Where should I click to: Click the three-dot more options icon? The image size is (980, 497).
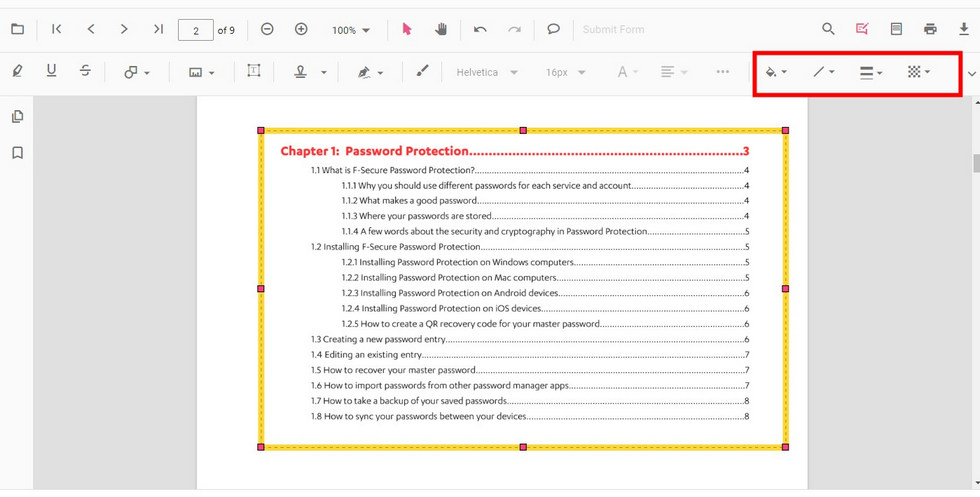pyautogui.click(x=723, y=72)
